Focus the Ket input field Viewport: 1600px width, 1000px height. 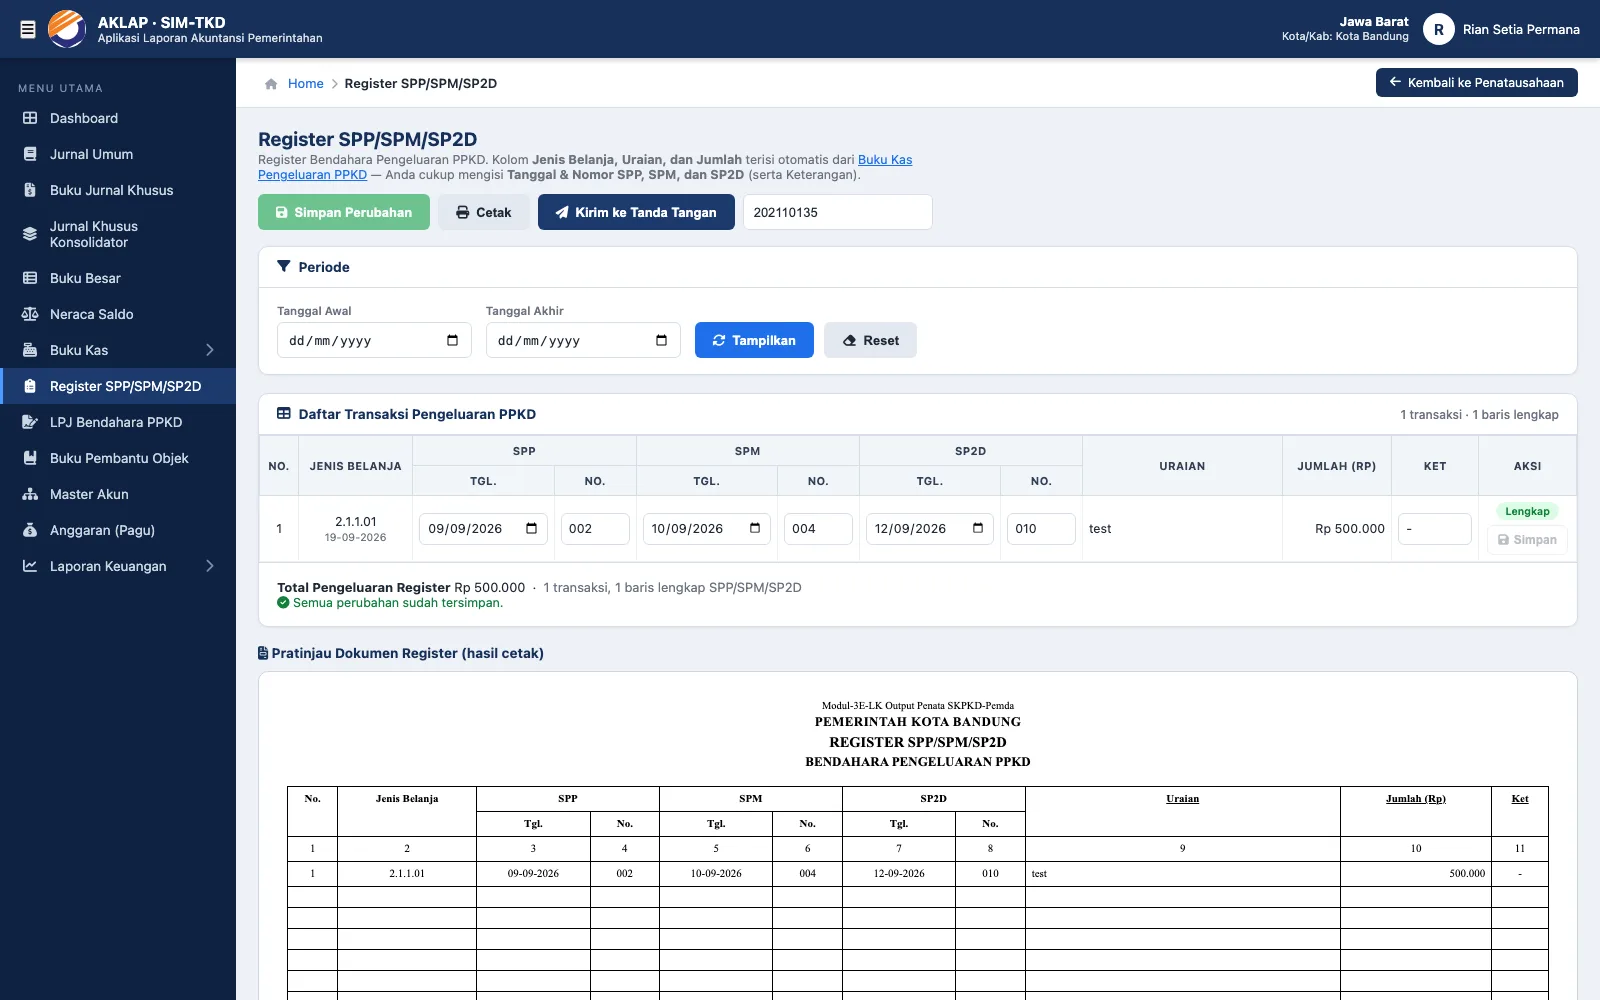point(1434,529)
